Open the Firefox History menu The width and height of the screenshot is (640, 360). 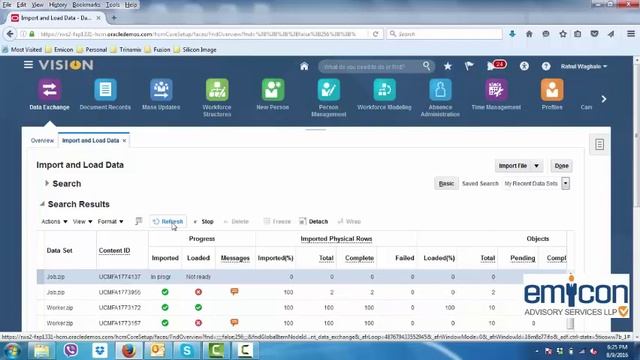[58, 5]
